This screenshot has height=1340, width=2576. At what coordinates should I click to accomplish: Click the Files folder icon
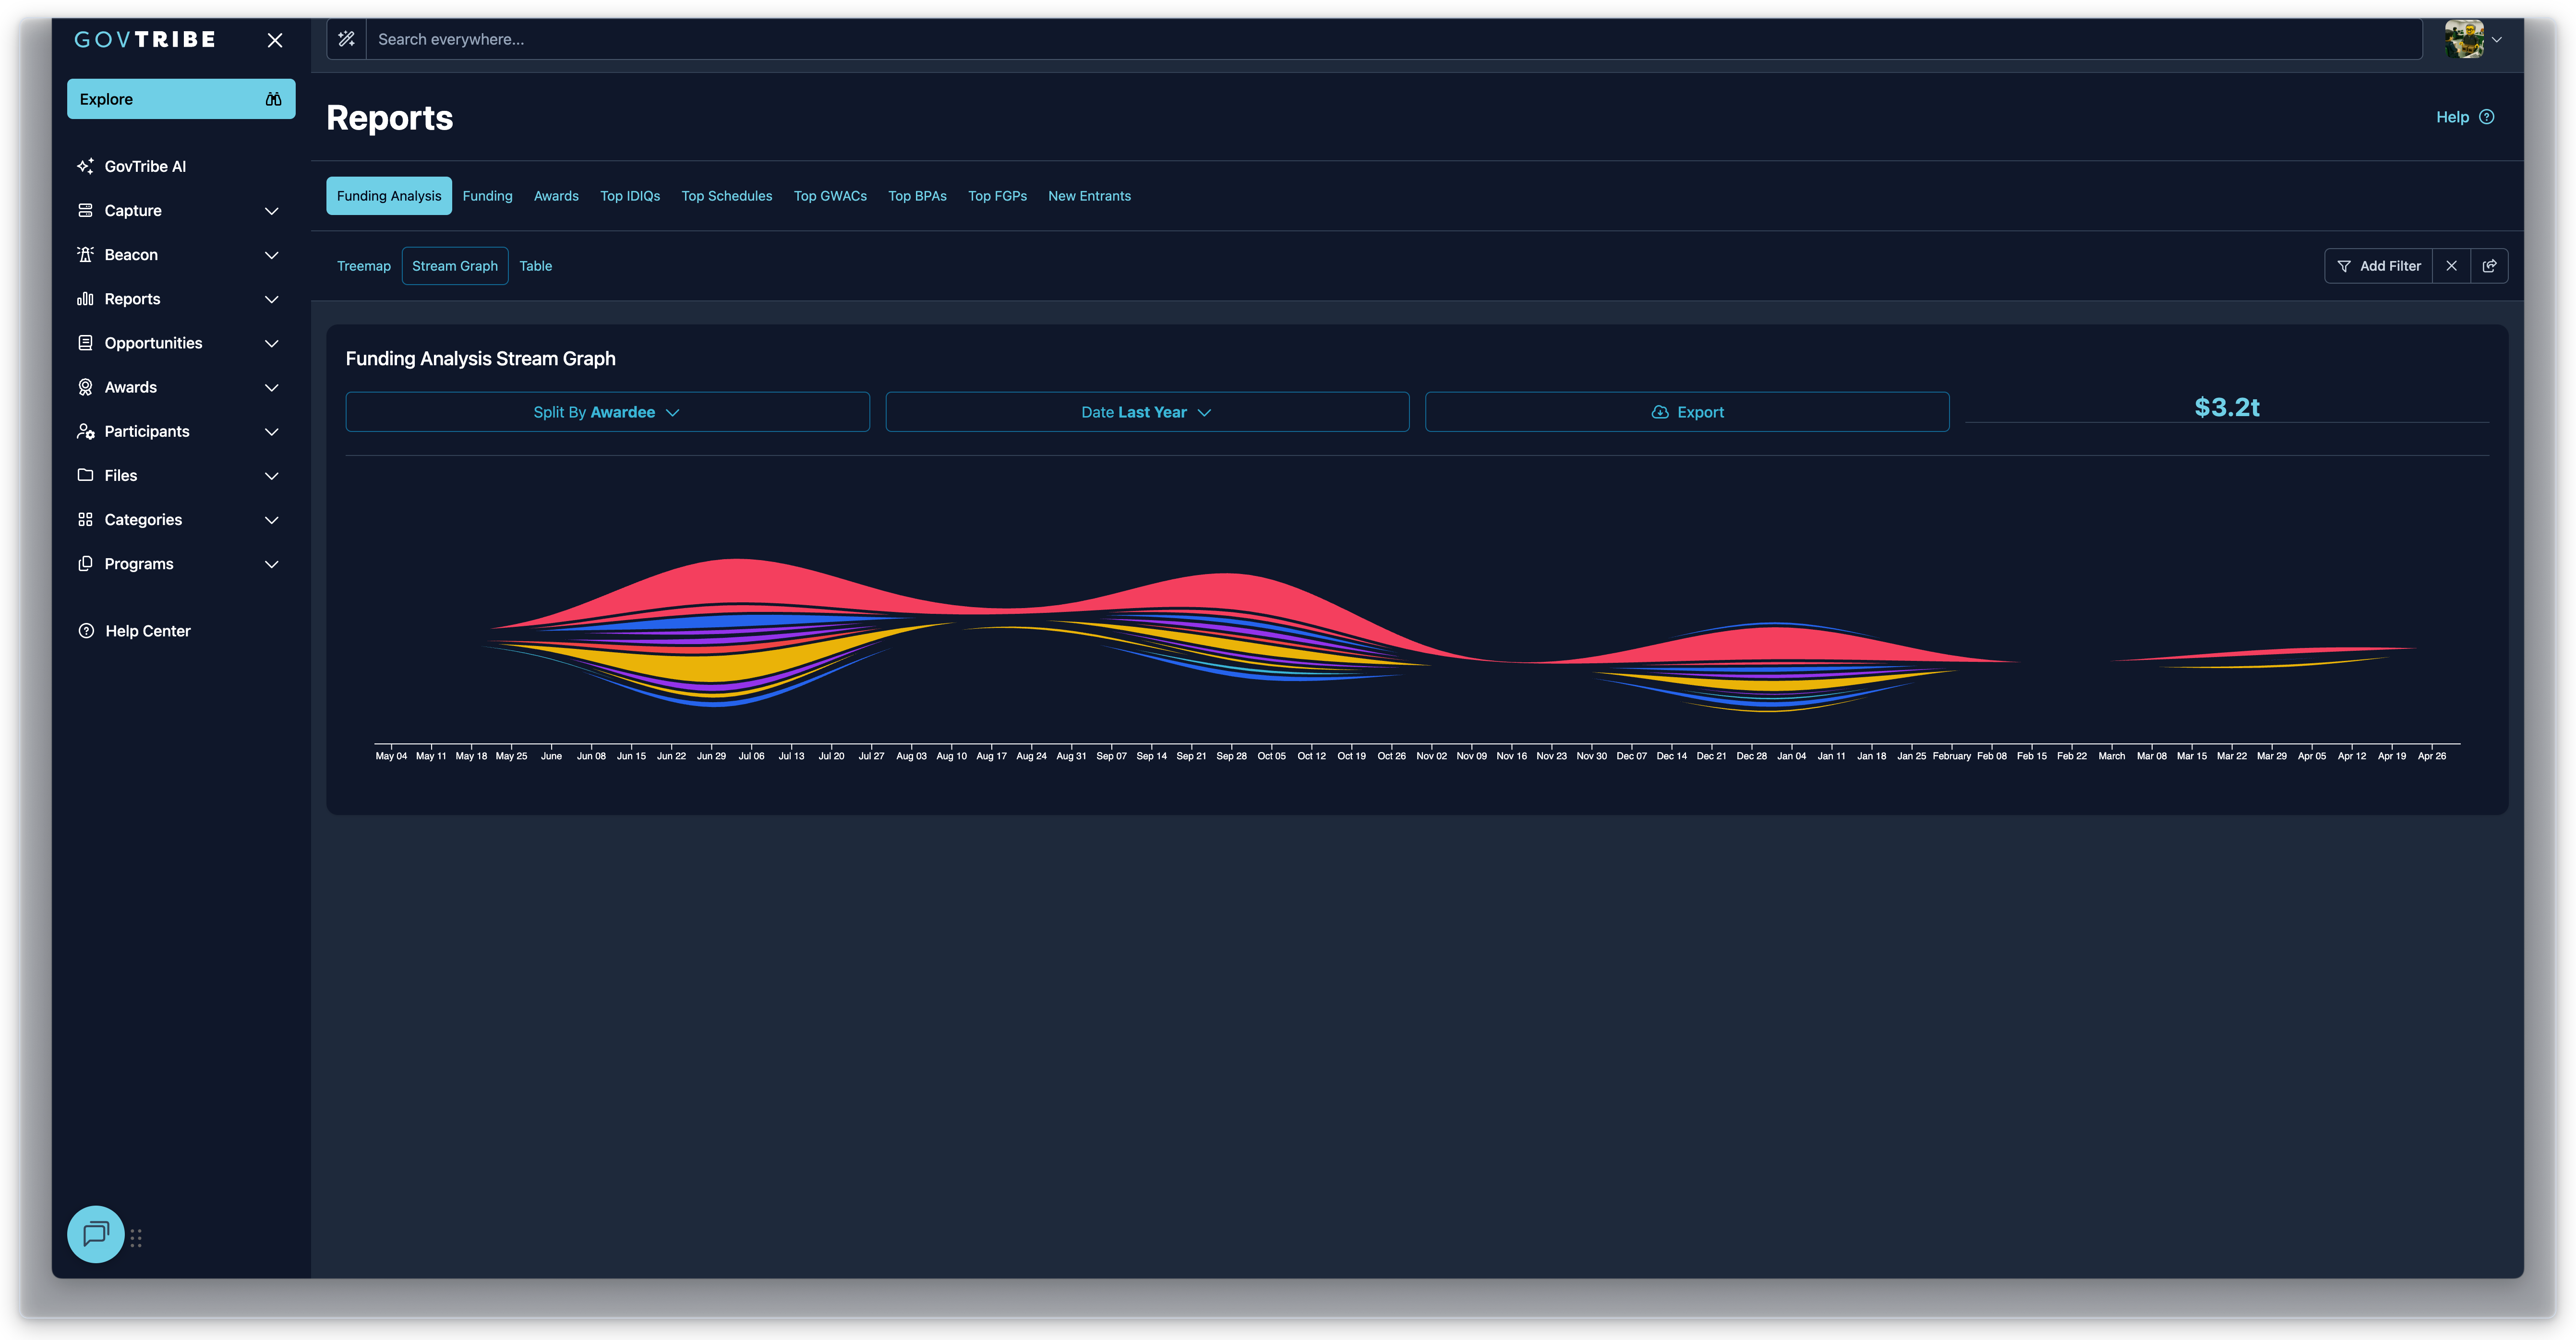pos(85,475)
